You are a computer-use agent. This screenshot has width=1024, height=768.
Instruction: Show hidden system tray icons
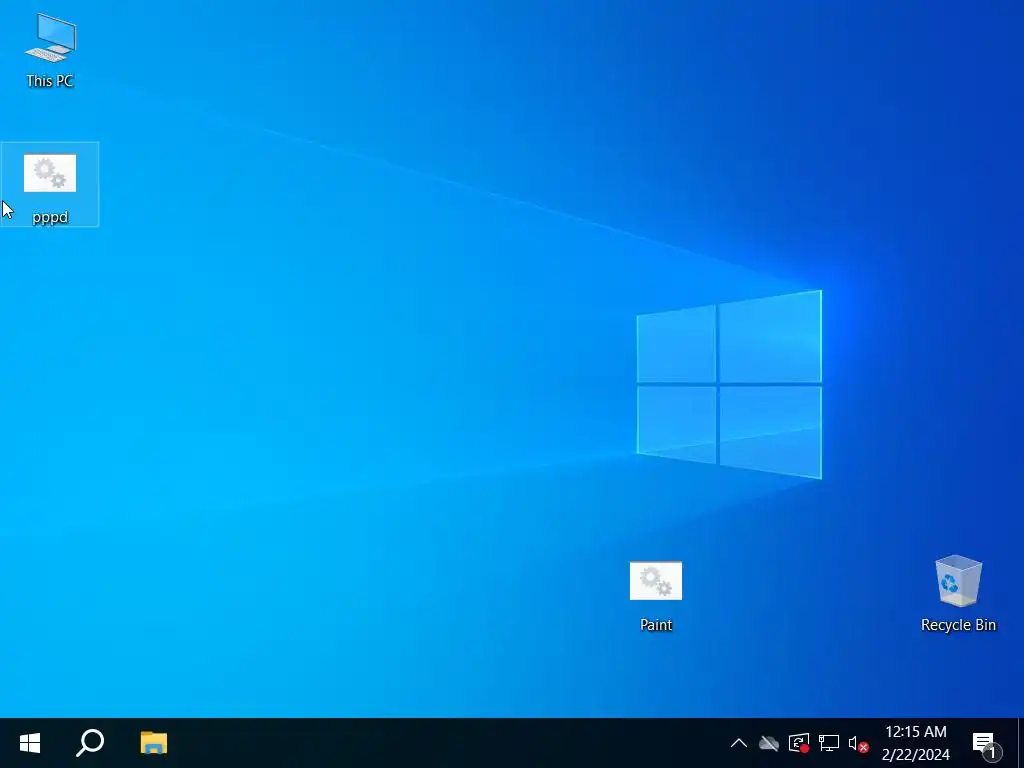(x=739, y=743)
